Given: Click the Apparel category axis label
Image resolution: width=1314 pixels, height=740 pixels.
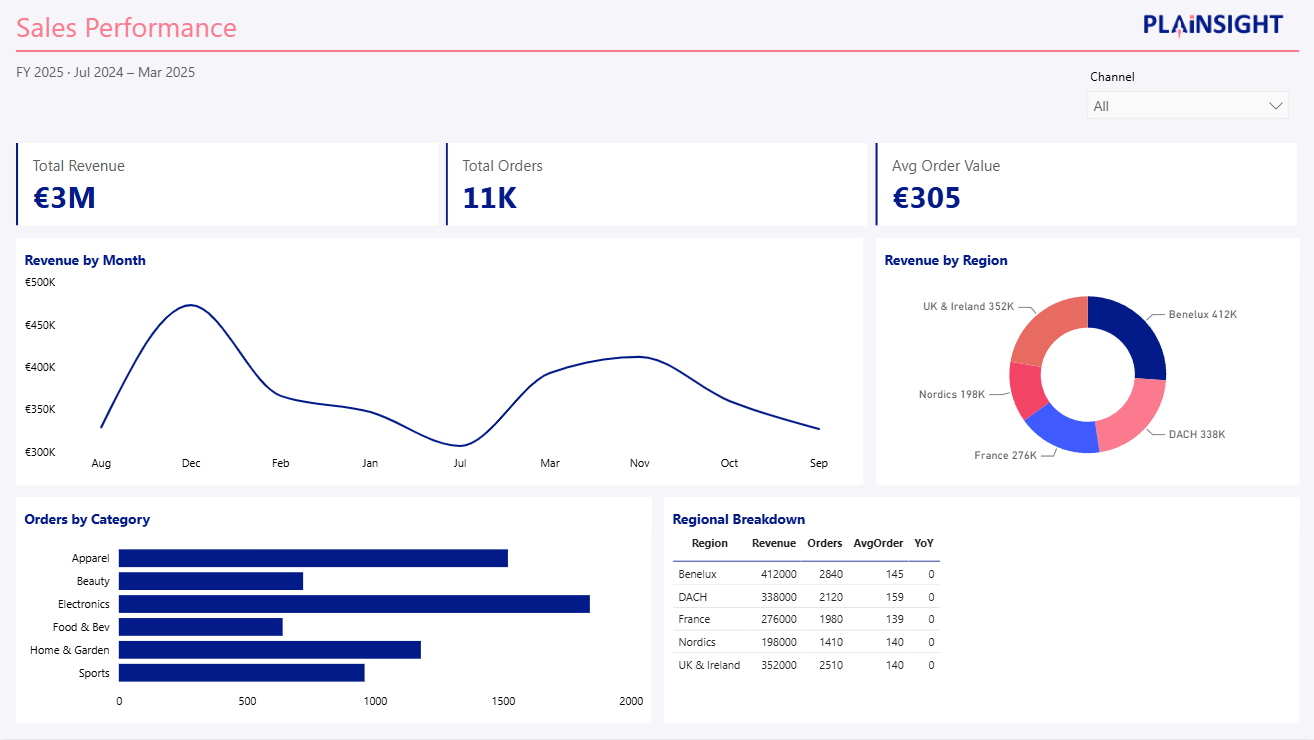Looking at the screenshot, I should (x=91, y=558).
